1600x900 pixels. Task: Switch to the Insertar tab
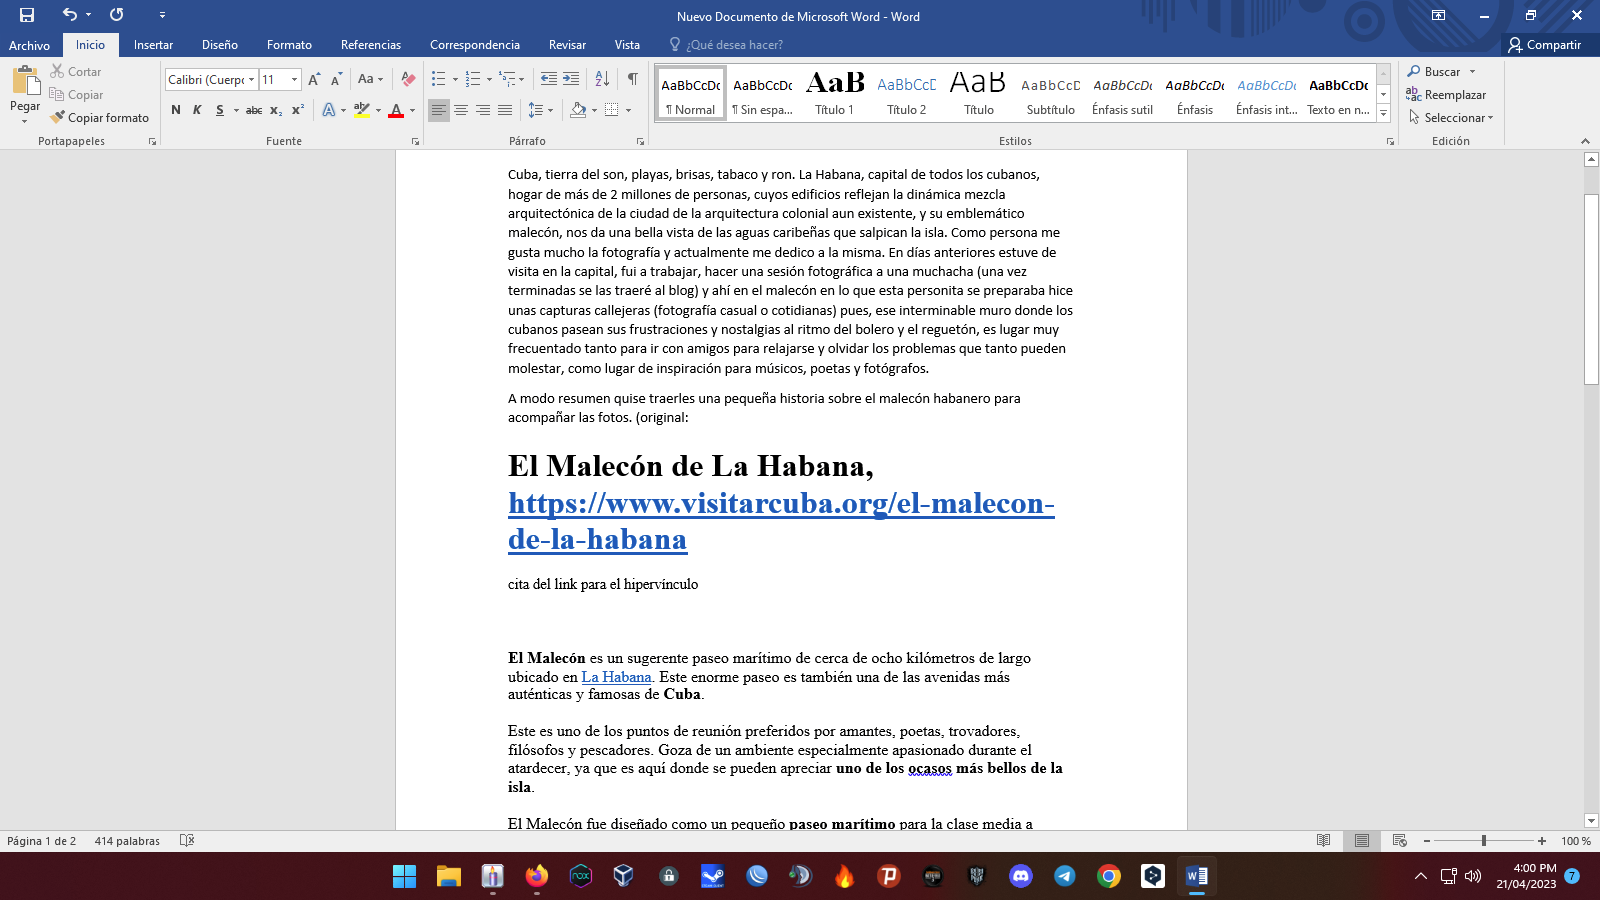click(153, 45)
